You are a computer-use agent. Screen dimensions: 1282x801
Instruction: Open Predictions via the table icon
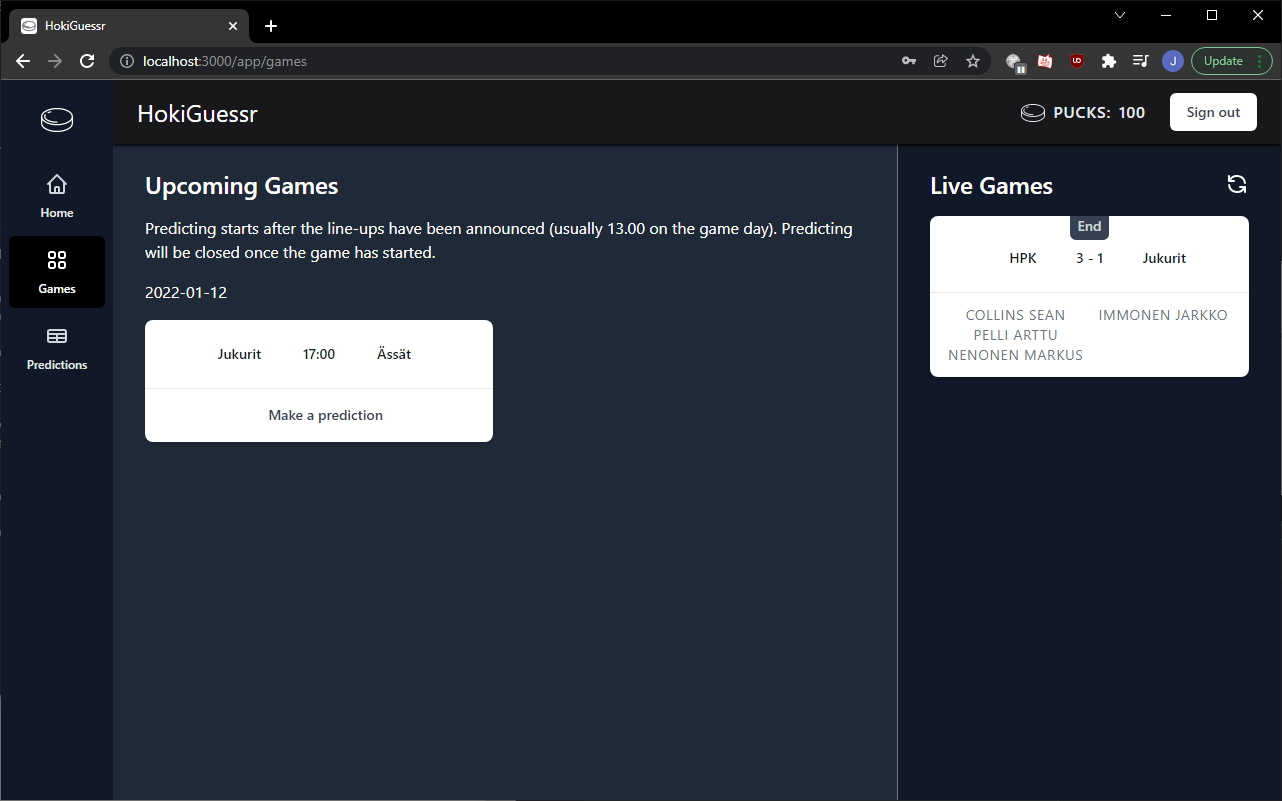pyautogui.click(x=56, y=337)
